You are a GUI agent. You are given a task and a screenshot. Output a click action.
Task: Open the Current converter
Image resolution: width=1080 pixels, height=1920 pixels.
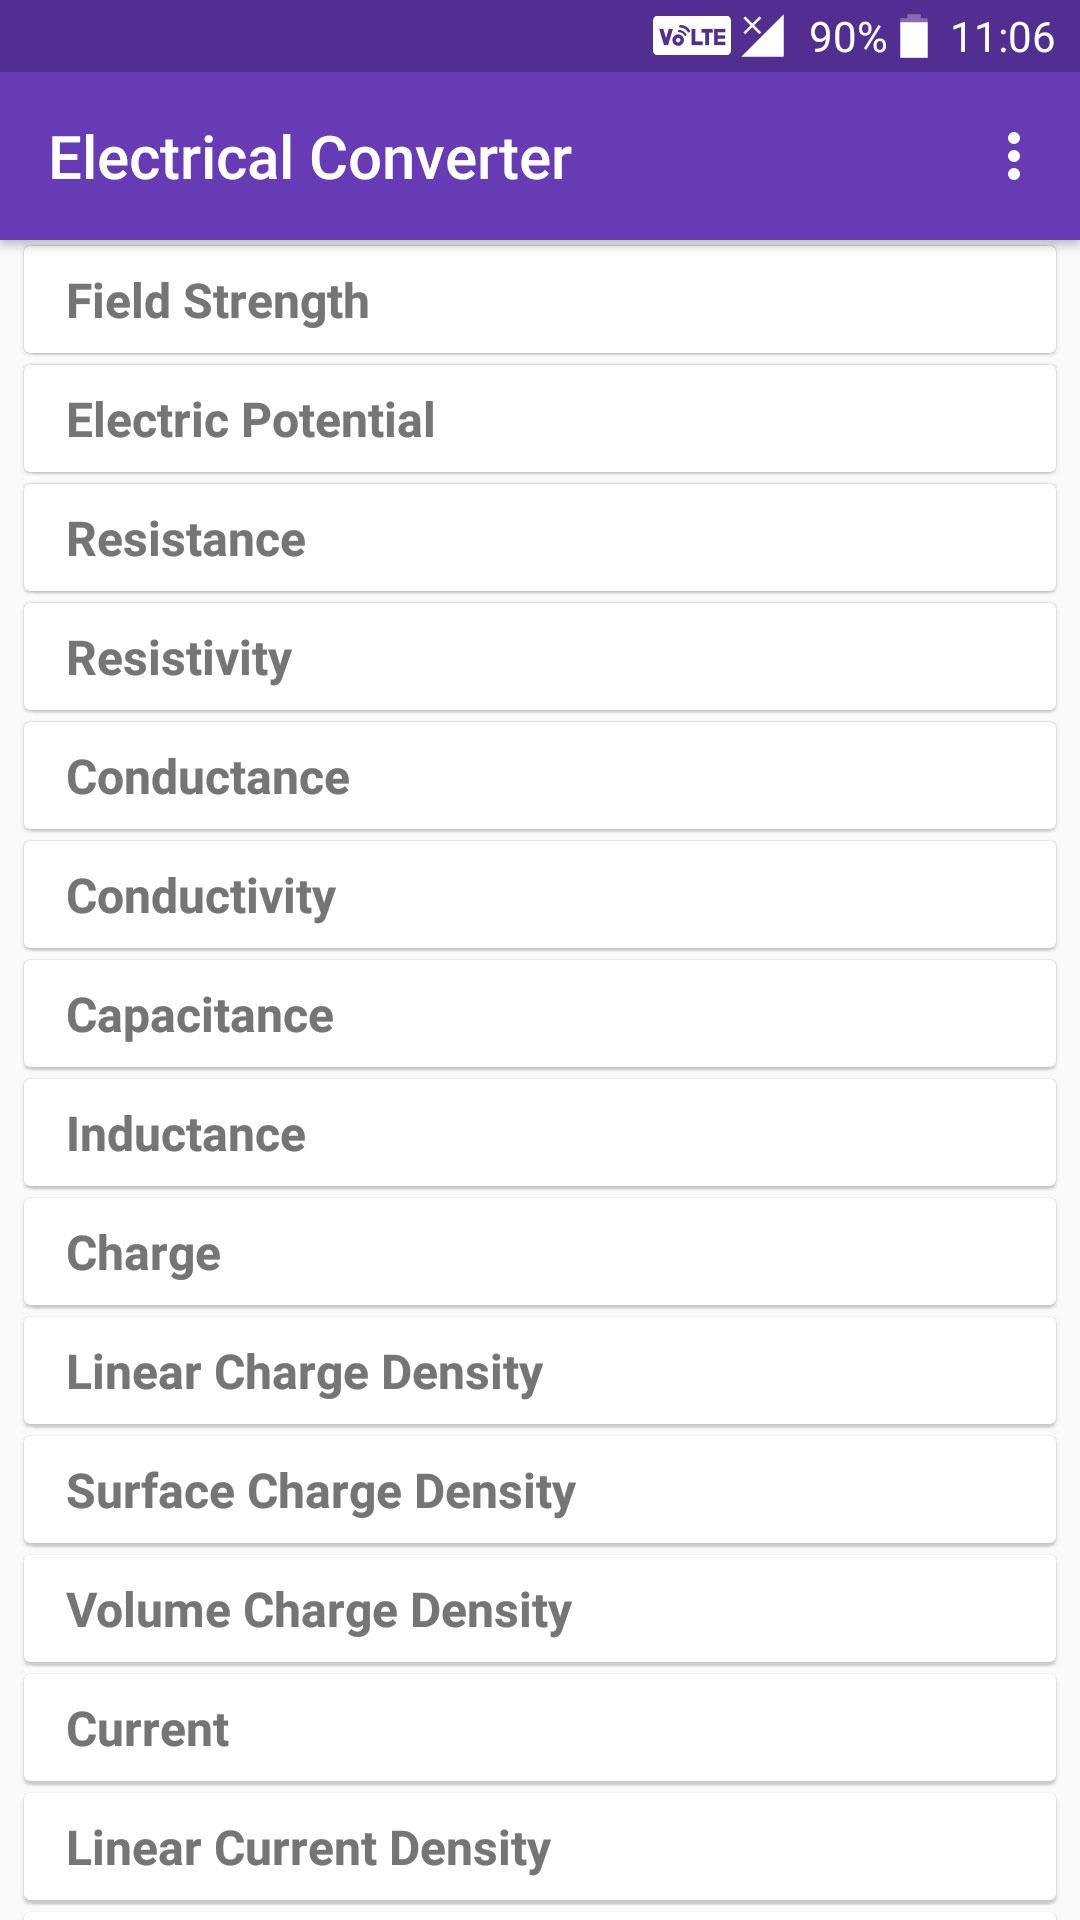point(540,1728)
